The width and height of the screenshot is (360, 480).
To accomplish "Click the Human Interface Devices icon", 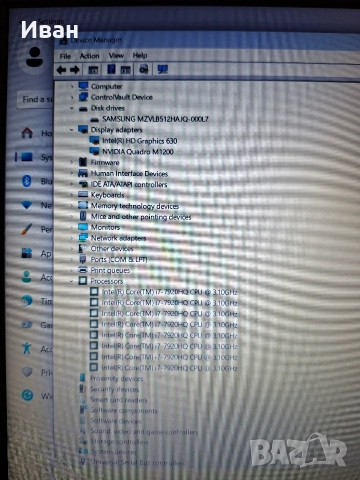I will coord(83,173).
